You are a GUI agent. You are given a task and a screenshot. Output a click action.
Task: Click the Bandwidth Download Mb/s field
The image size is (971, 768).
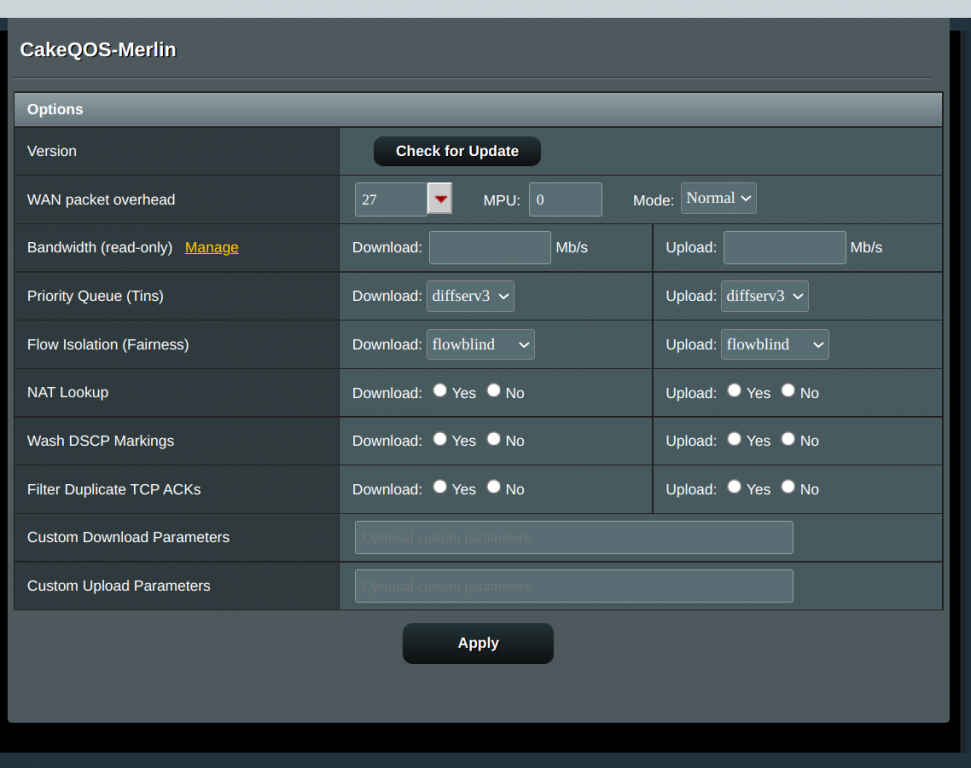pyautogui.click(x=490, y=248)
